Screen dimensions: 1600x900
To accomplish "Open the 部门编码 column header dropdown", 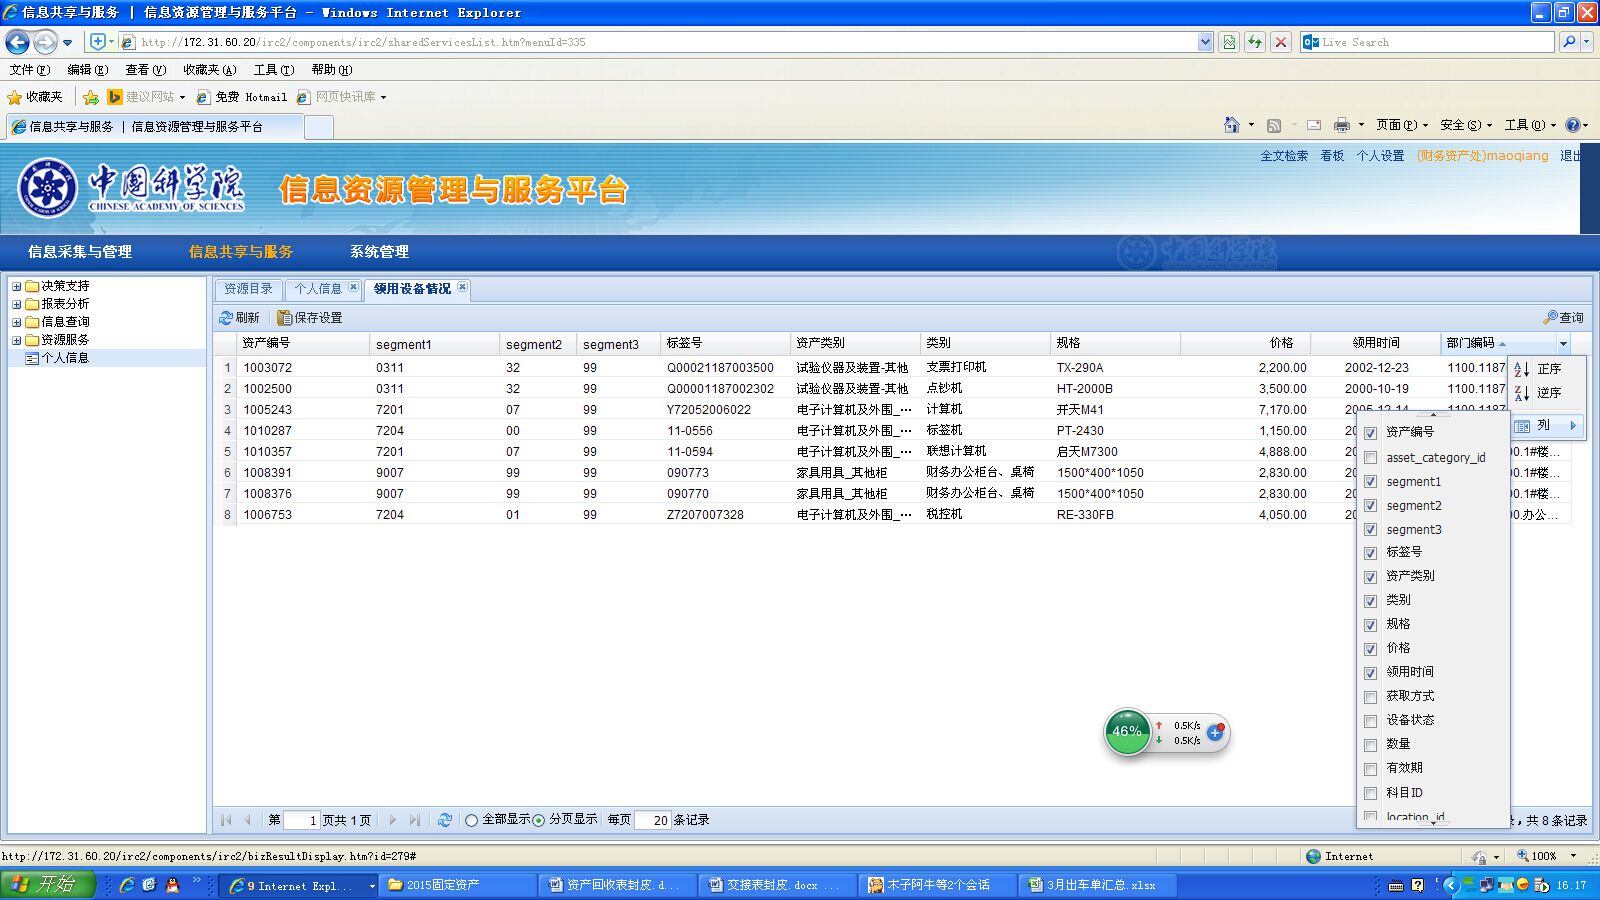I will coord(1563,344).
